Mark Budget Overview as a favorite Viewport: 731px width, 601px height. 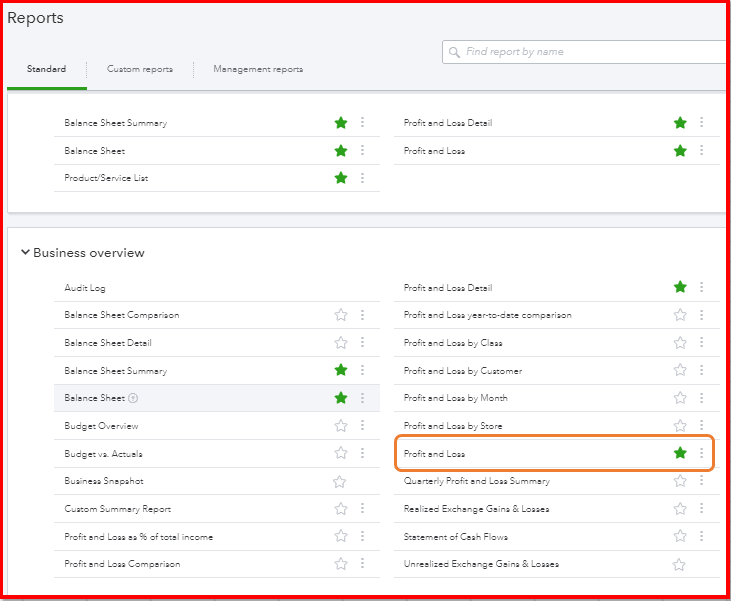click(x=341, y=426)
